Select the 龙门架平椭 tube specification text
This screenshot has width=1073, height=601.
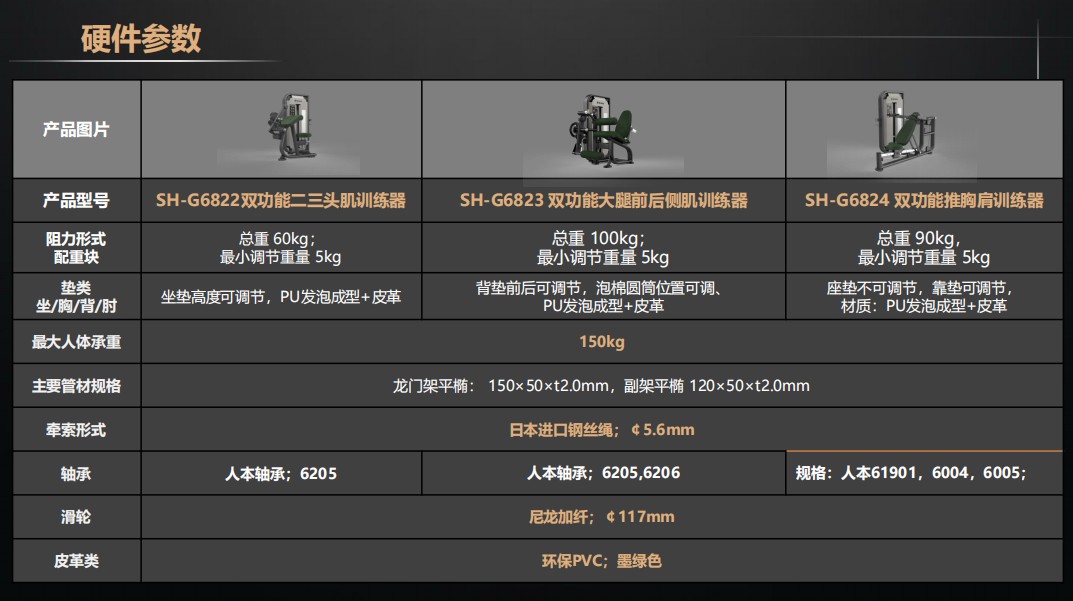pyautogui.click(x=601, y=386)
